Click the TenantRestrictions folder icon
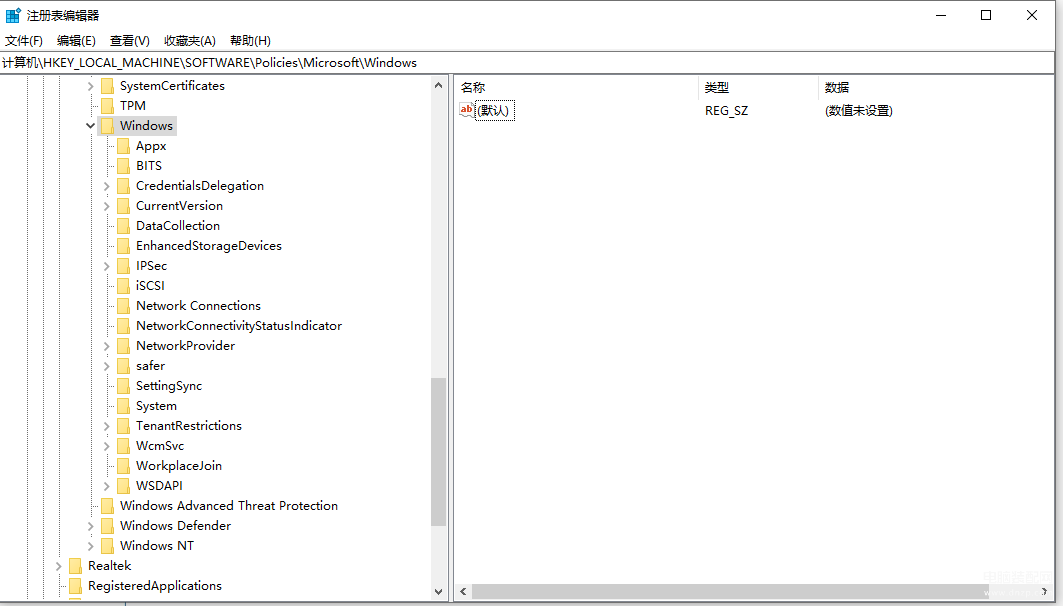The height and width of the screenshot is (606, 1063). coord(123,426)
